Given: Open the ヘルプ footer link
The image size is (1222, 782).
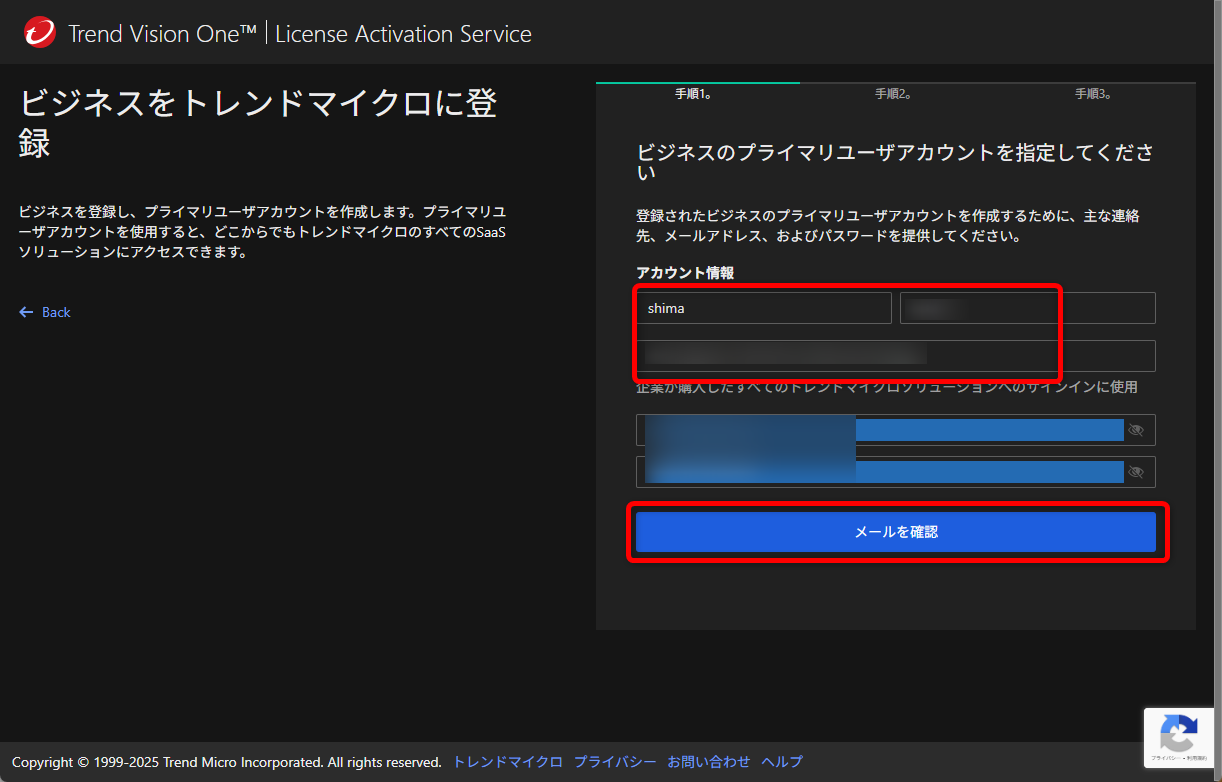Looking at the screenshot, I should pos(781,762).
